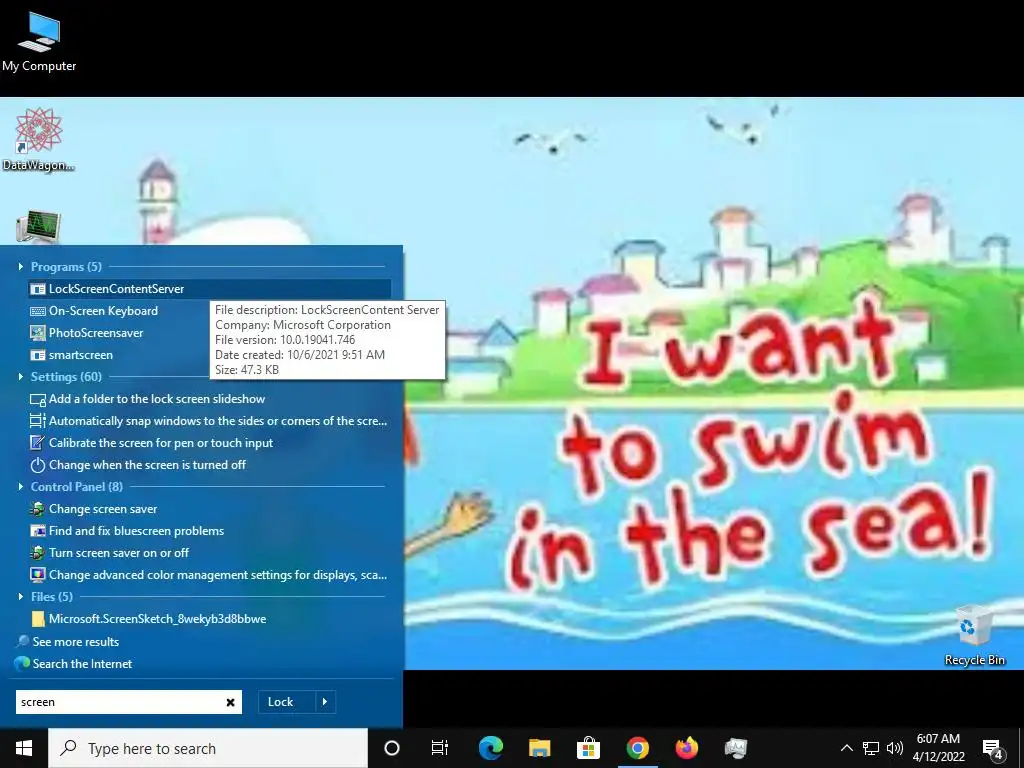Open the Recycle Bin
The height and width of the screenshot is (768, 1024).
point(974,635)
